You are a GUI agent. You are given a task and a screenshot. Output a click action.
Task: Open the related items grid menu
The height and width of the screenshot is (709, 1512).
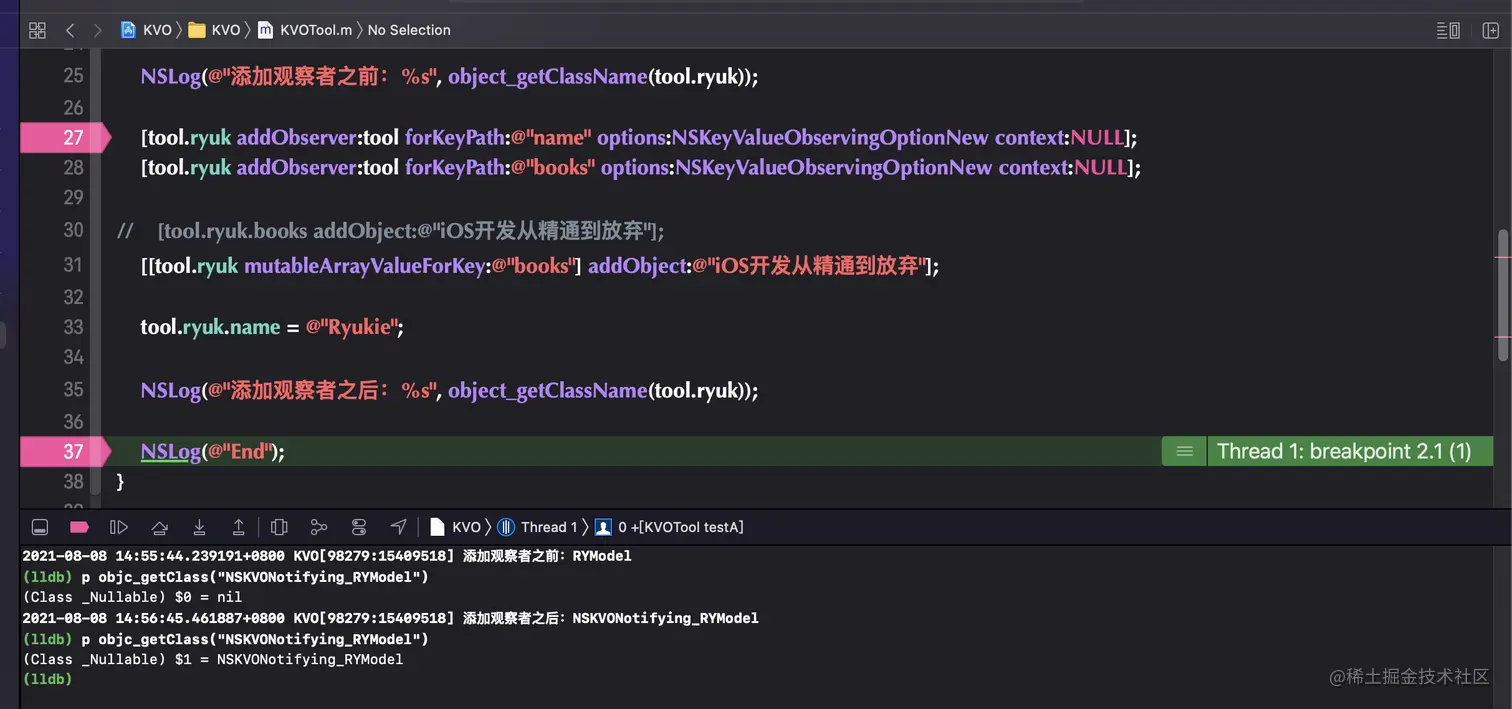pos(37,30)
